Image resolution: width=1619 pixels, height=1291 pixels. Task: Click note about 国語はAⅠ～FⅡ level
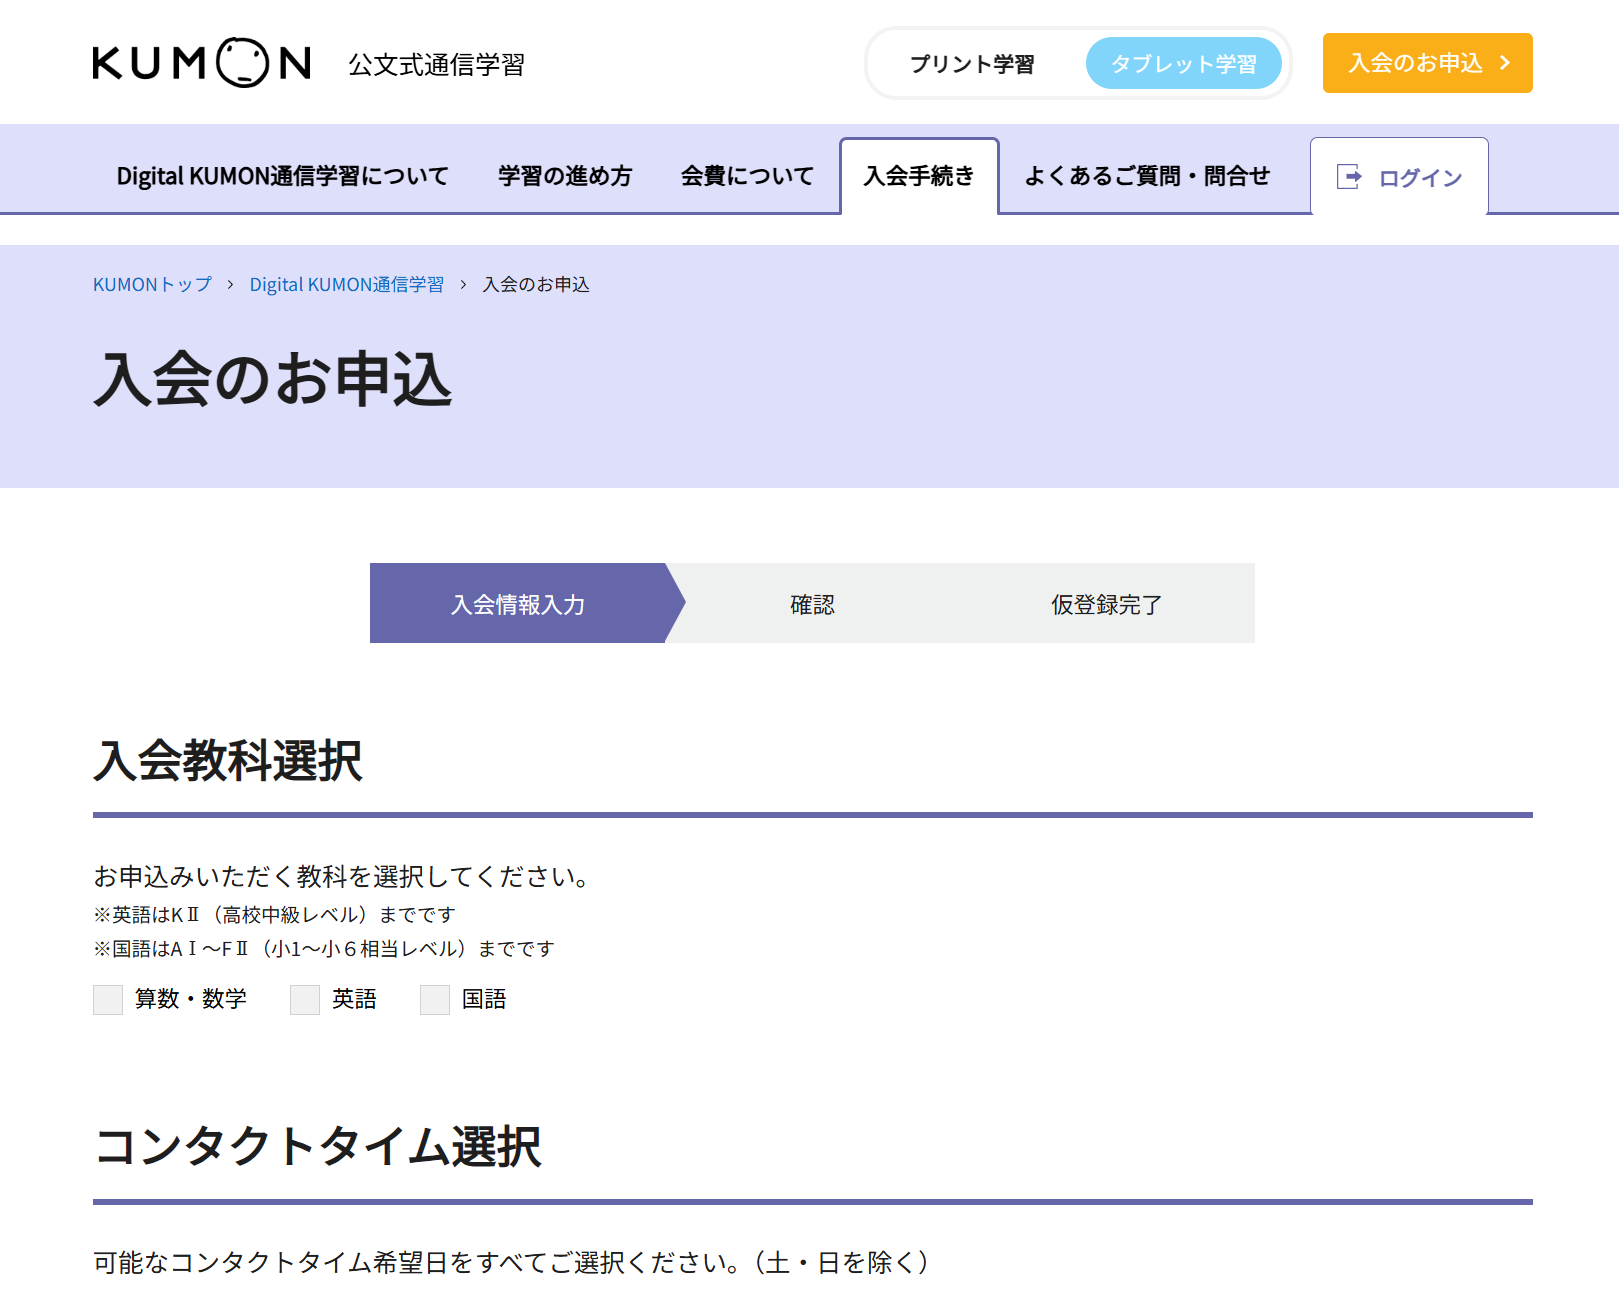[x=324, y=949]
